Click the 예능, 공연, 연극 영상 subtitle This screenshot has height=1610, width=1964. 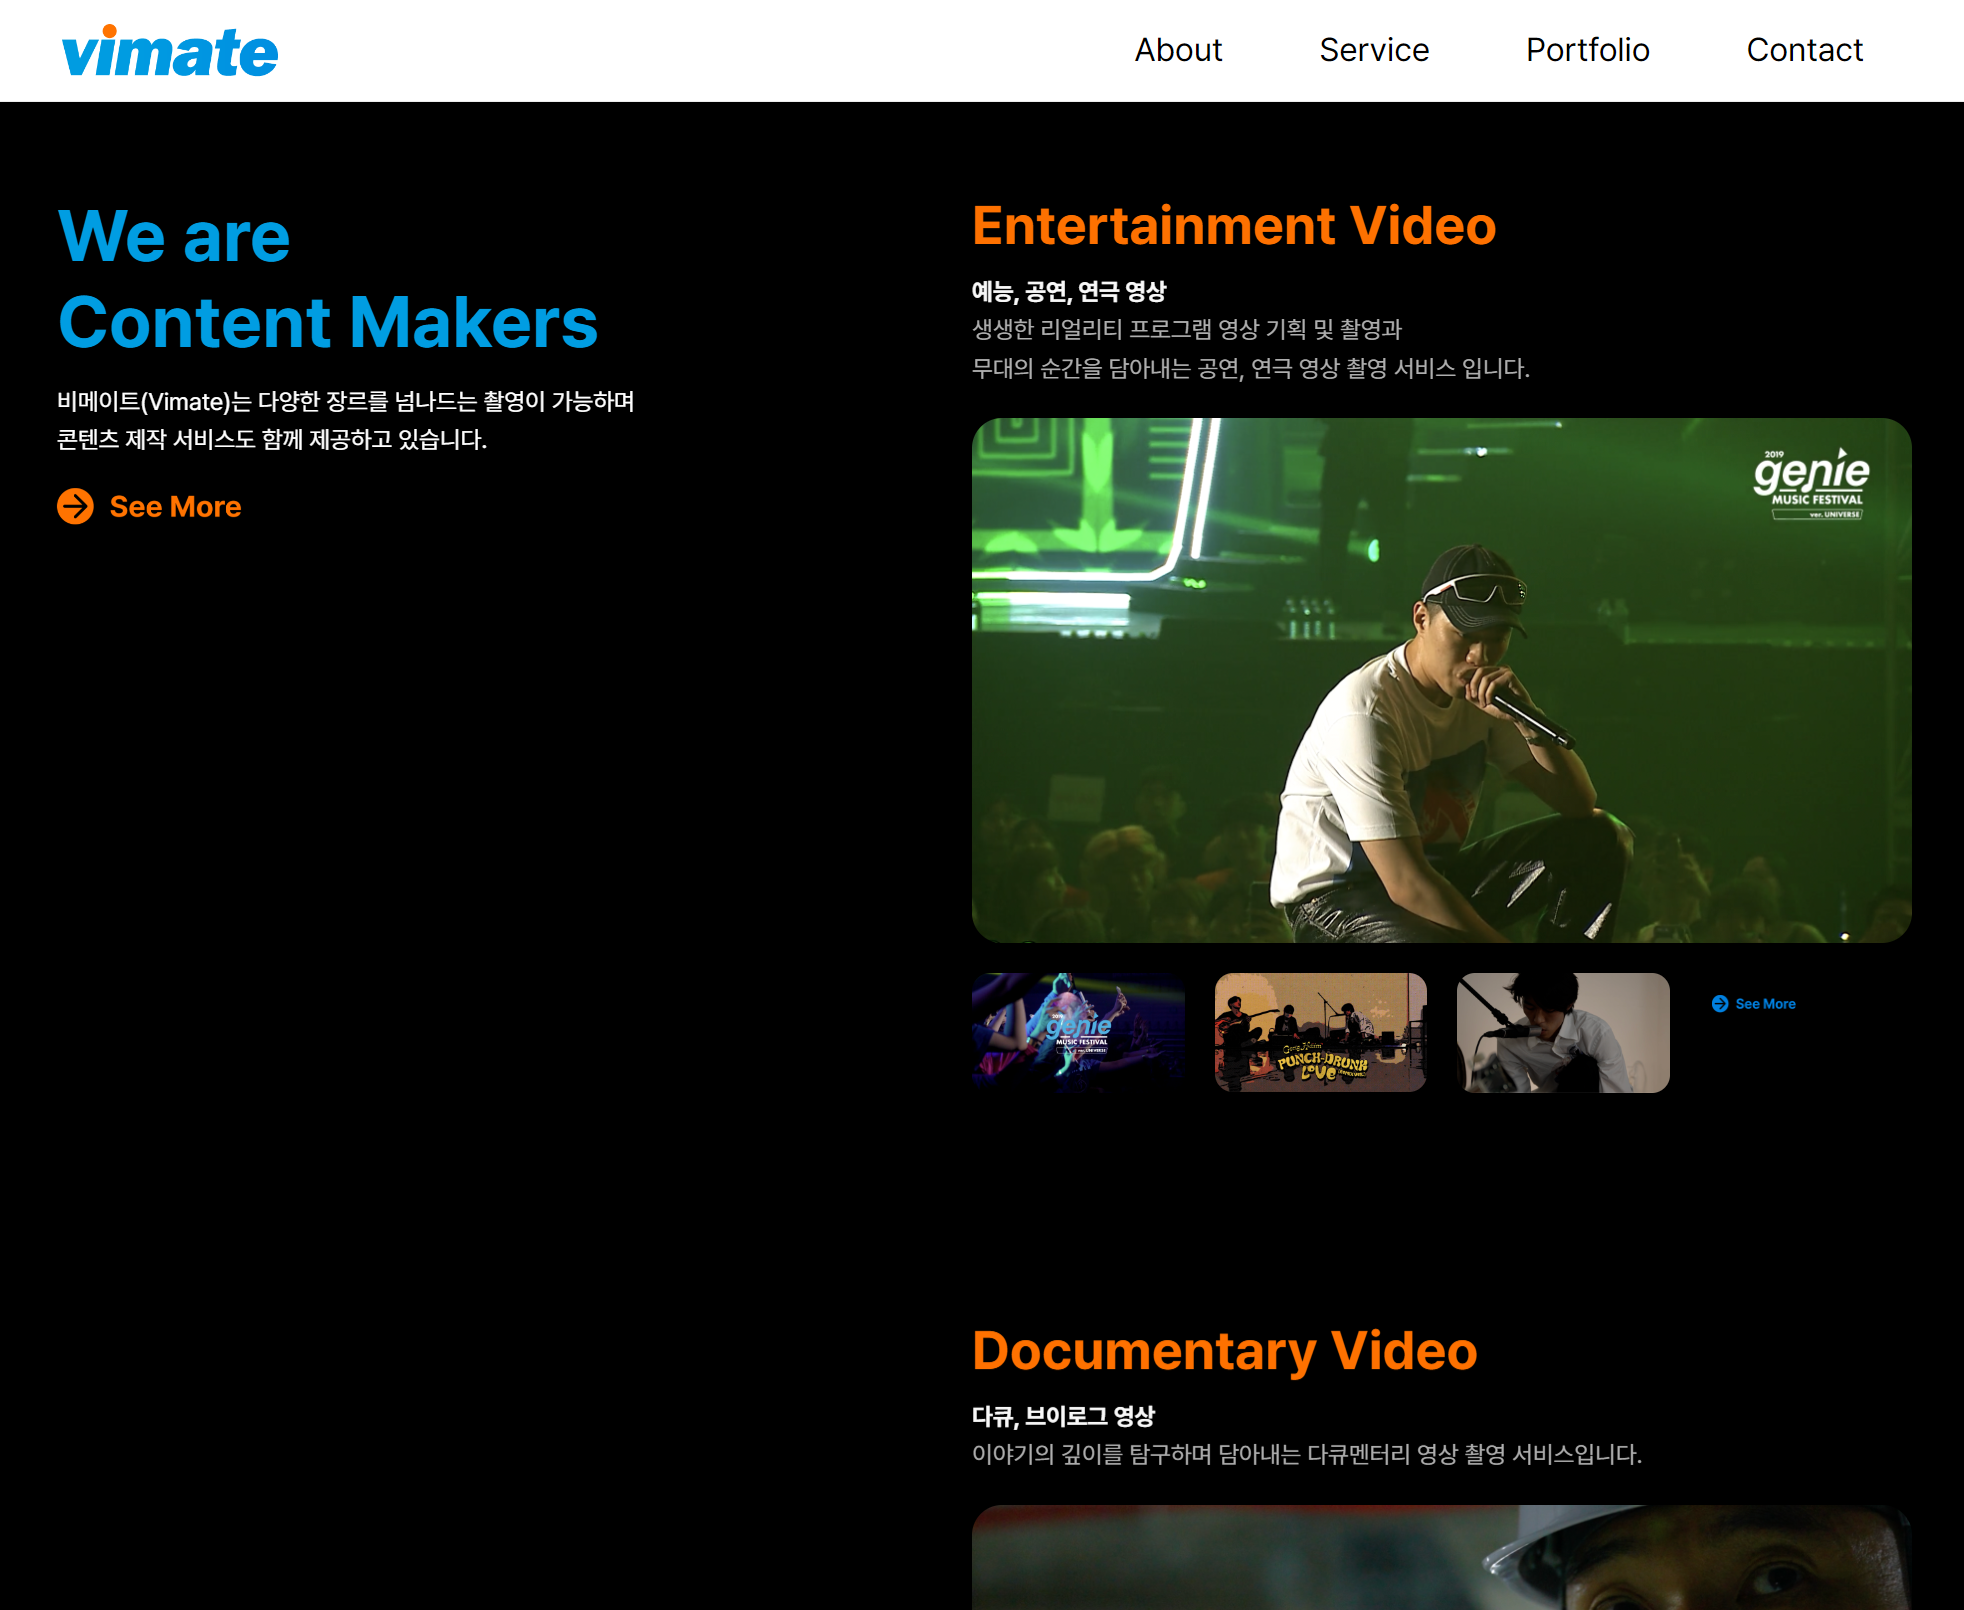tap(1069, 292)
